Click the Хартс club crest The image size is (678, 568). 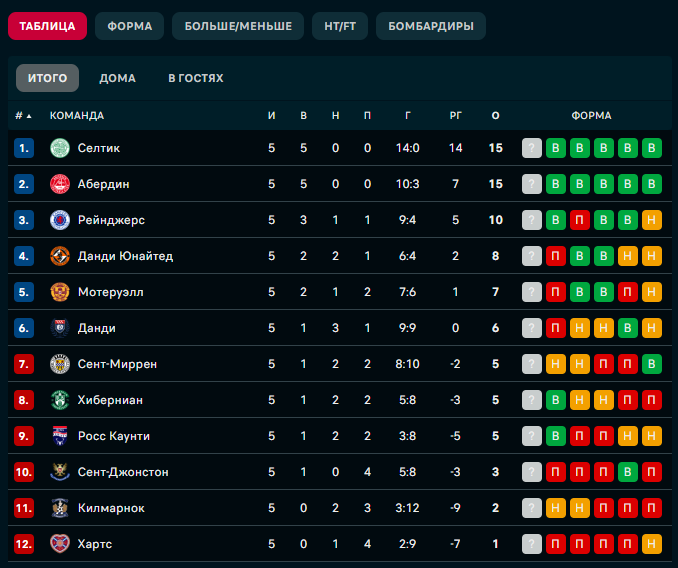pos(60,544)
